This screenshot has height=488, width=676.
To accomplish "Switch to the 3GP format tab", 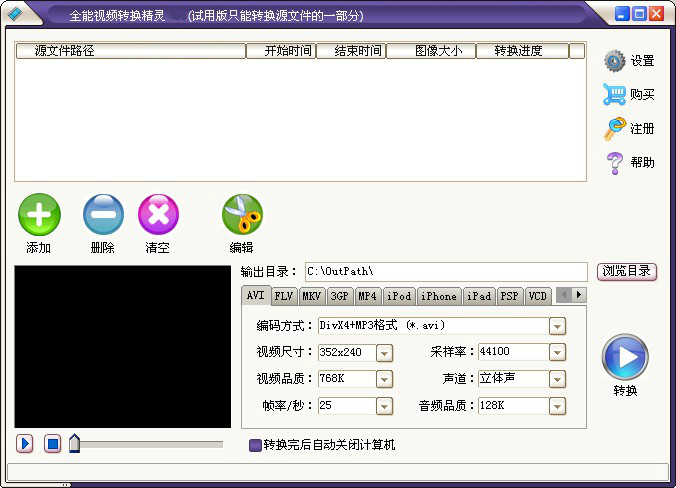I will (x=340, y=296).
